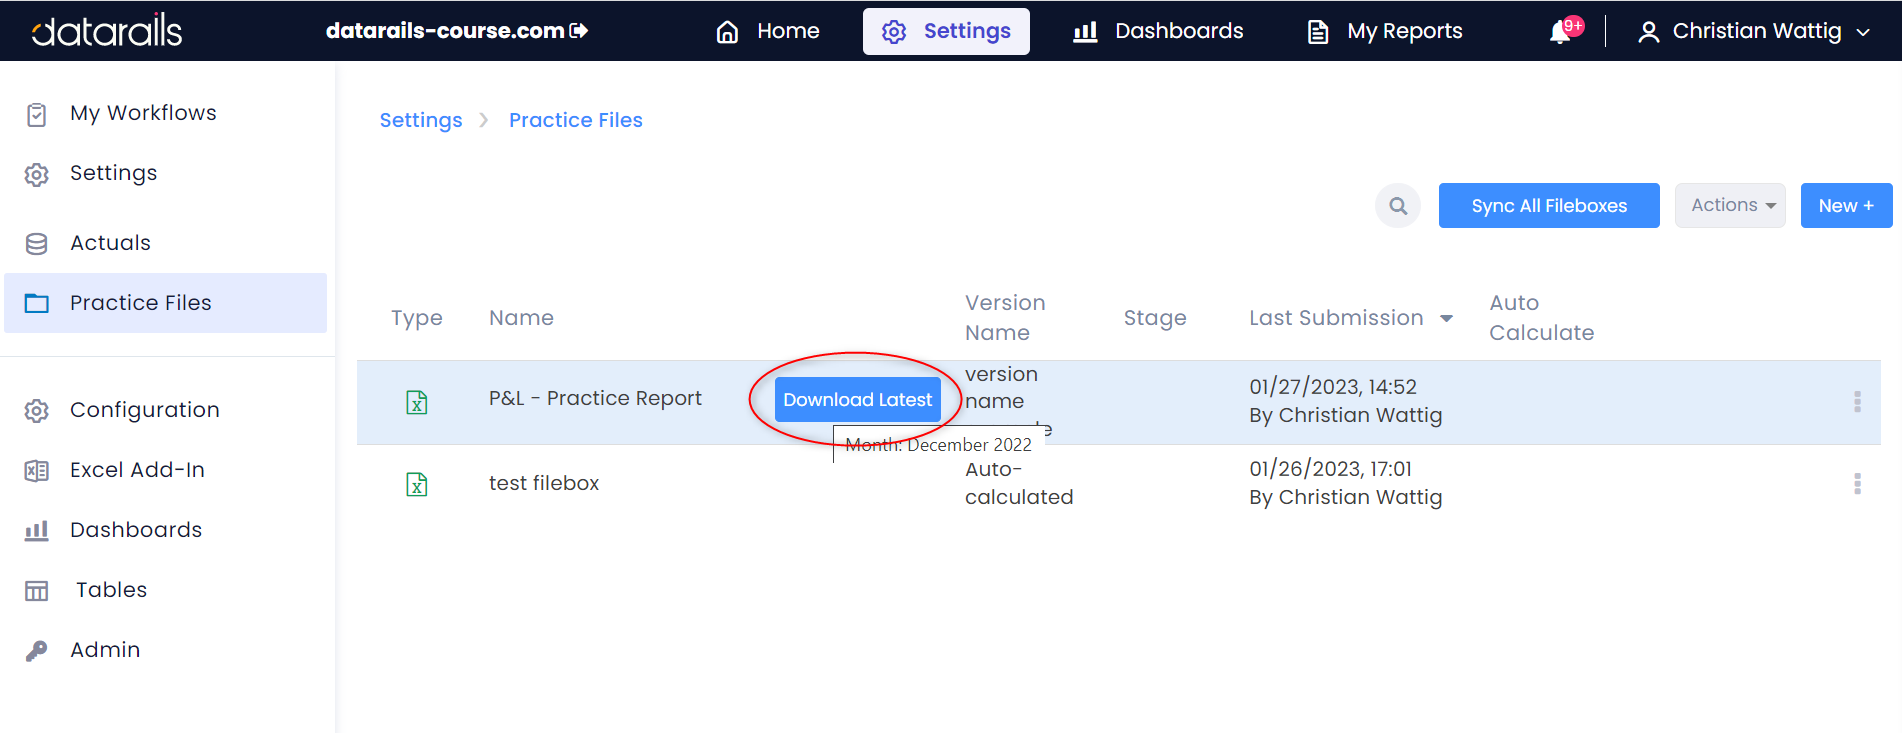Click the Actuals database icon
Screen dimensions: 1902x733
point(37,244)
